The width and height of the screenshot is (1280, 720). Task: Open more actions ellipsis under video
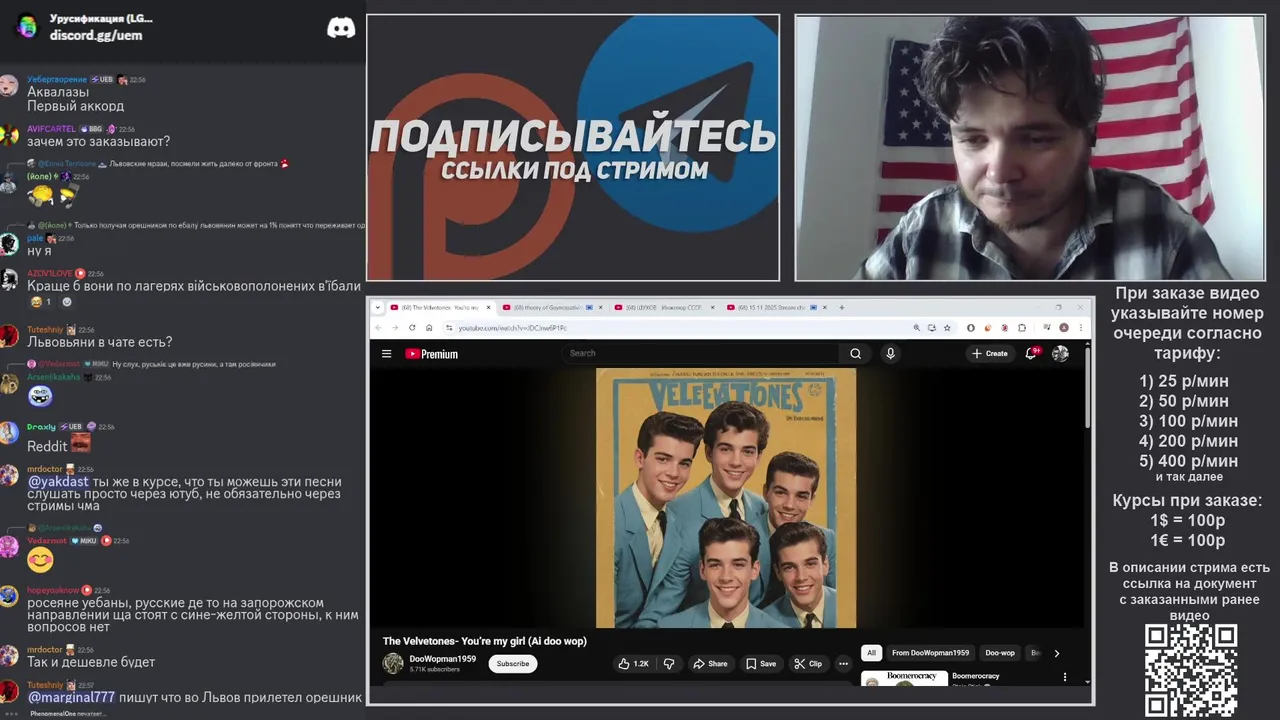pos(843,663)
